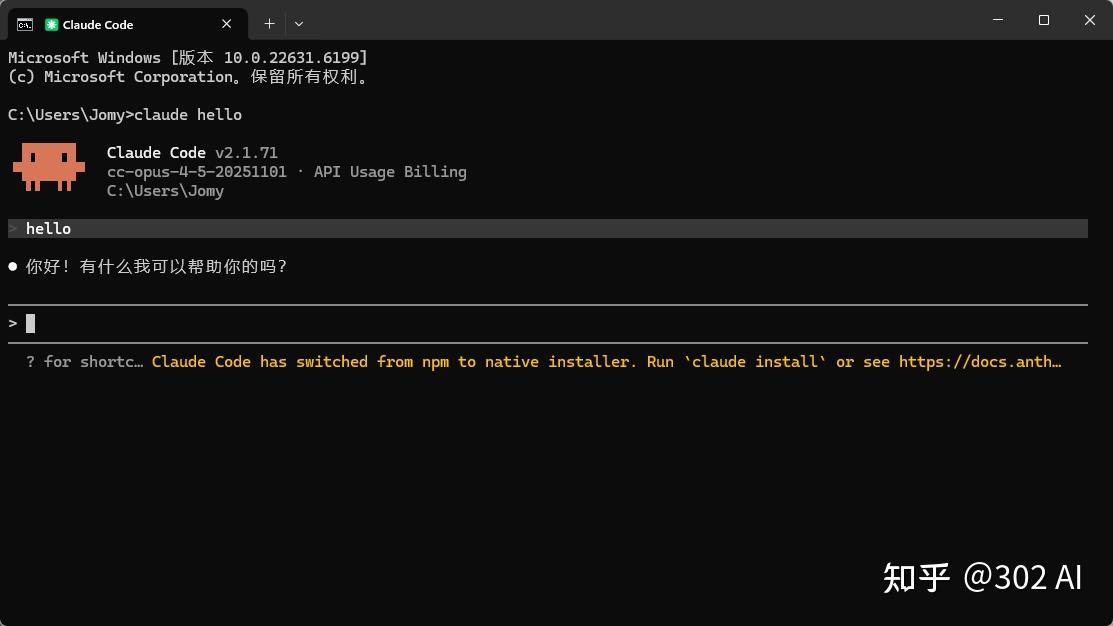Select the Claude Code tab title
The width and height of the screenshot is (1113, 626).
98,24
